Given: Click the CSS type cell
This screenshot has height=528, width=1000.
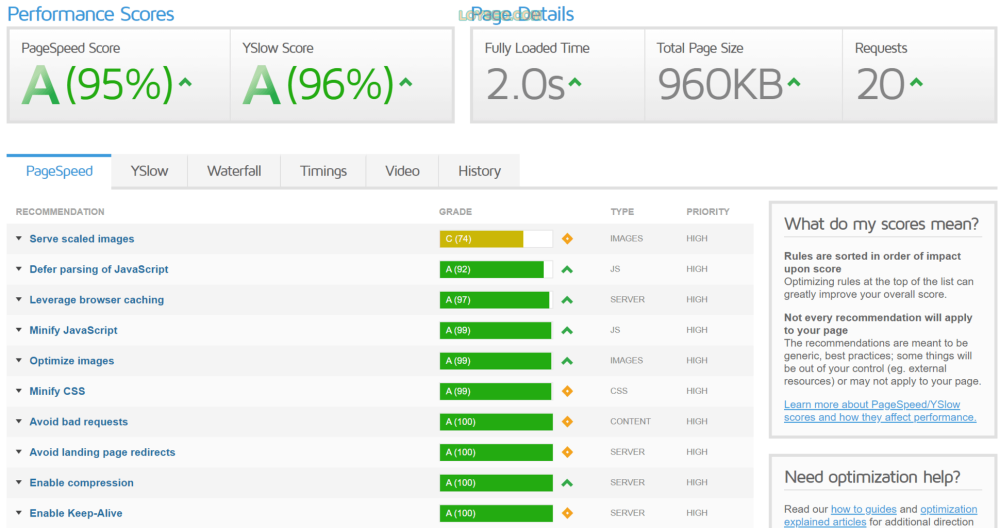Looking at the screenshot, I should 619,391.
